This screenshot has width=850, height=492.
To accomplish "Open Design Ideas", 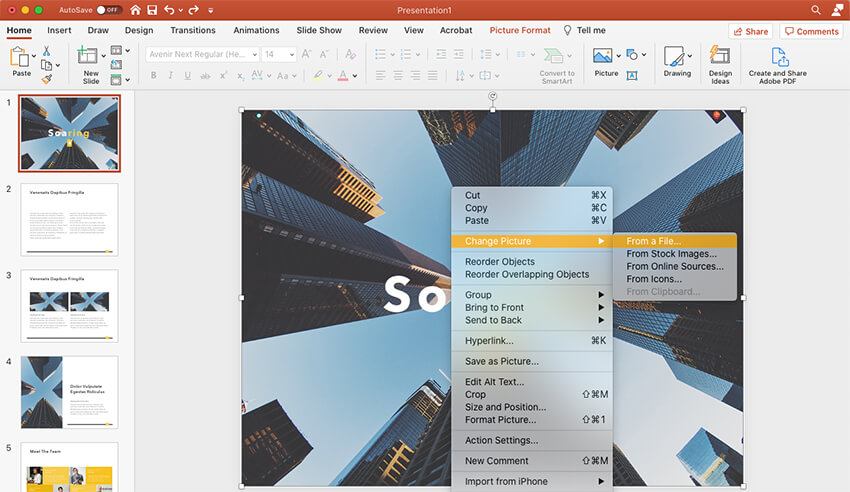I will pyautogui.click(x=720, y=65).
